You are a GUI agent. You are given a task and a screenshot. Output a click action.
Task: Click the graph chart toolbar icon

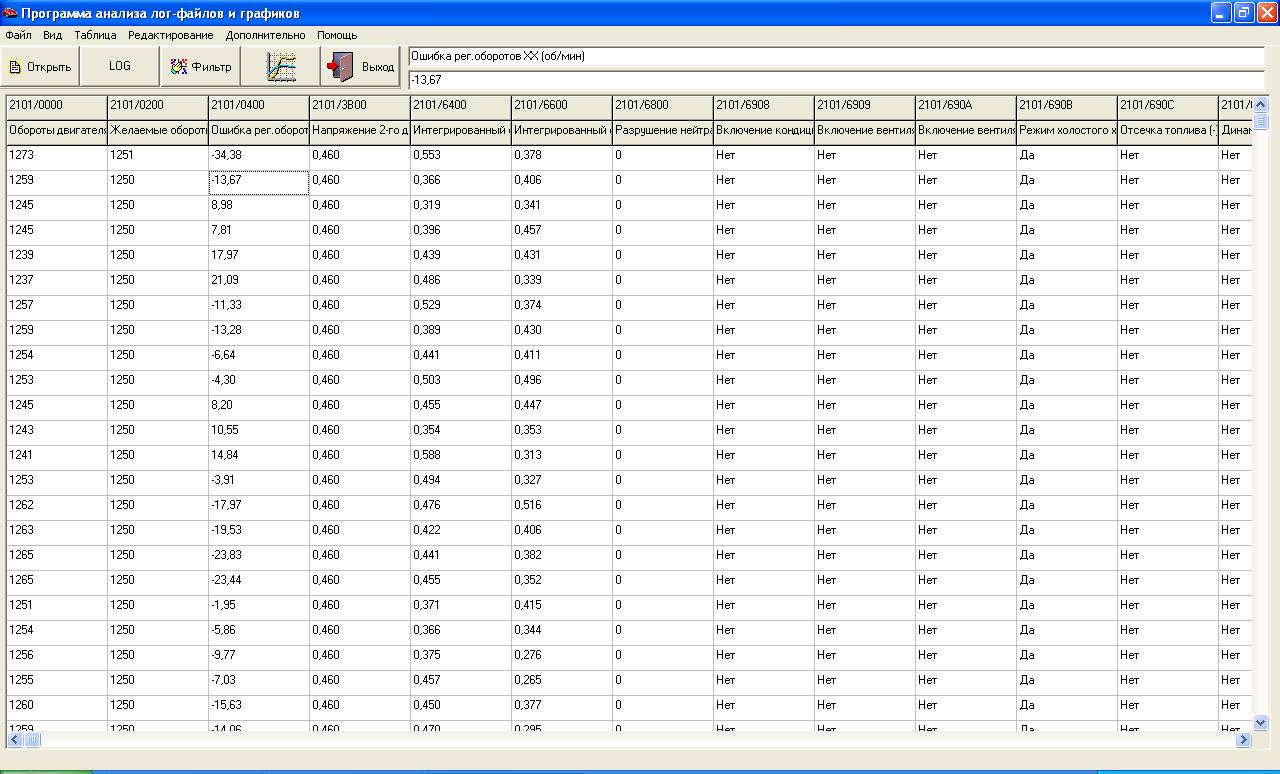(280, 67)
